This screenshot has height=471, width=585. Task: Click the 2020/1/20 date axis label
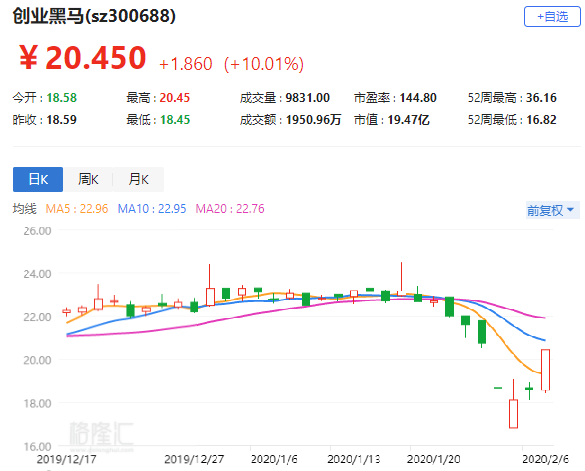click(434, 459)
